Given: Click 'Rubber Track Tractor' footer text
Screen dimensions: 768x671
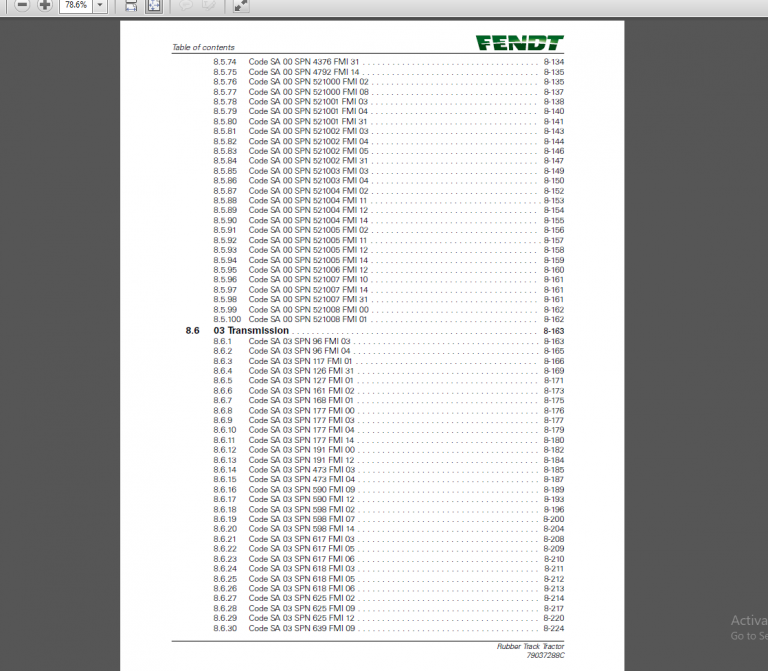Looking at the screenshot, I should coord(530,647).
